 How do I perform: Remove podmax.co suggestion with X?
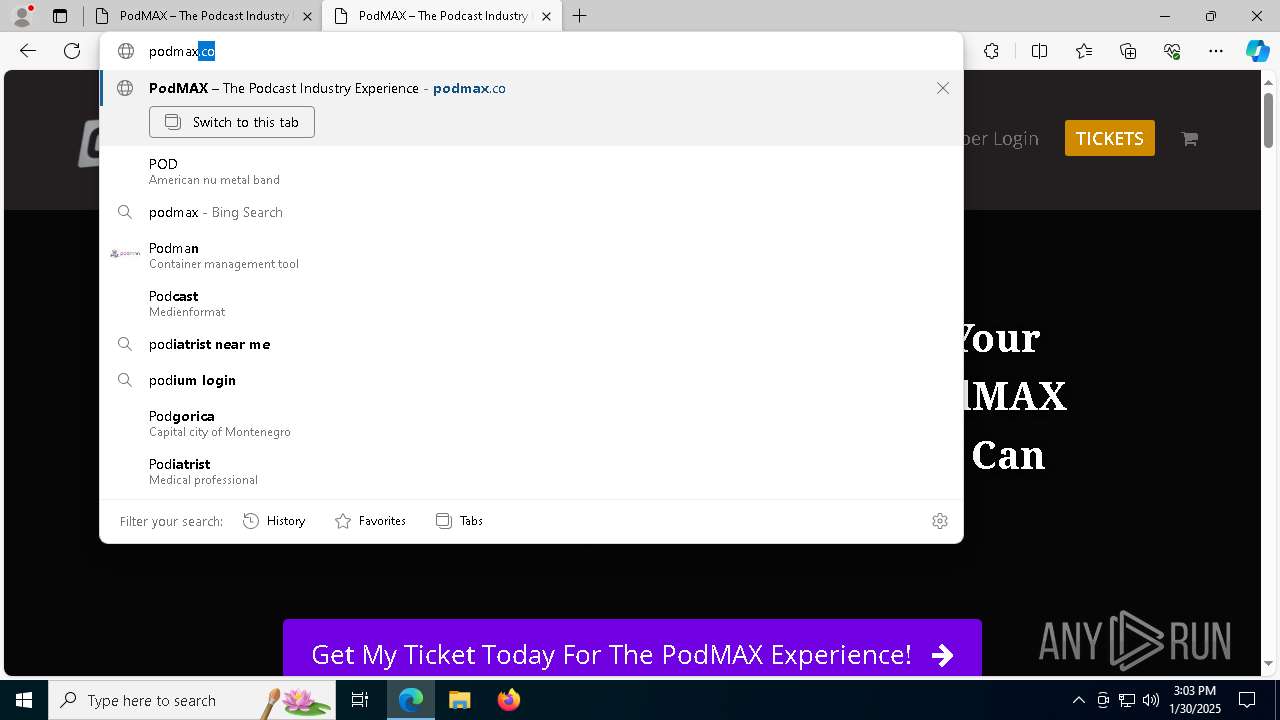click(942, 88)
